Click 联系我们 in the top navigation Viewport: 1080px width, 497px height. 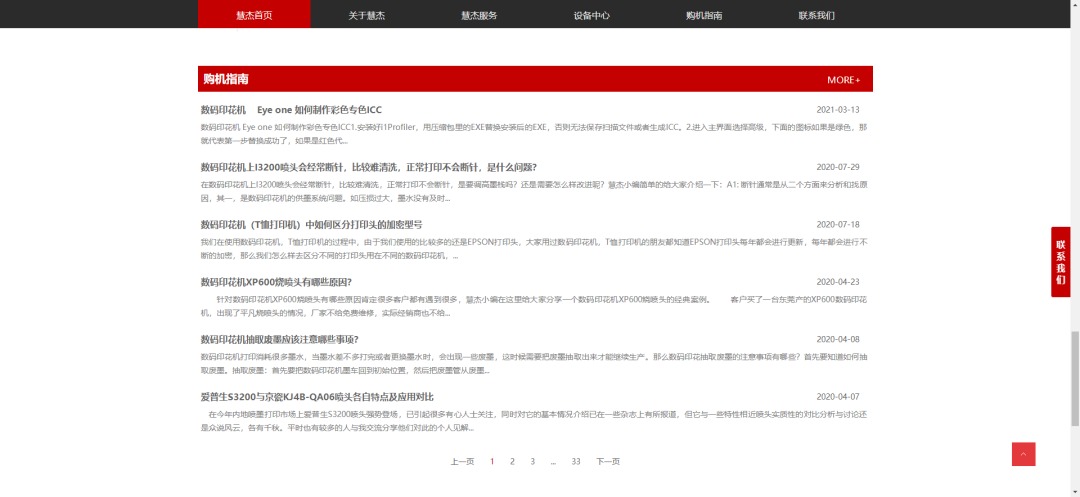tap(816, 15)
